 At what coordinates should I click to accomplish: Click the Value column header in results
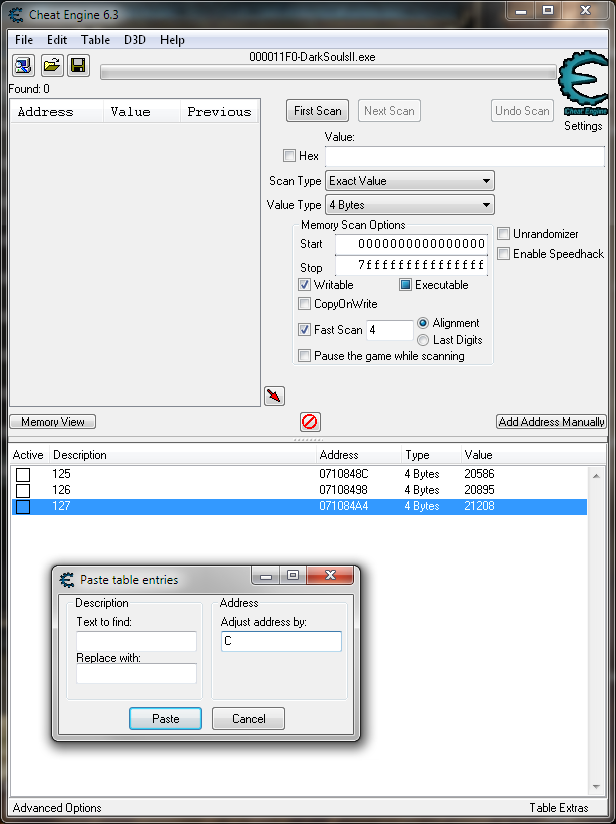point(142,111)
